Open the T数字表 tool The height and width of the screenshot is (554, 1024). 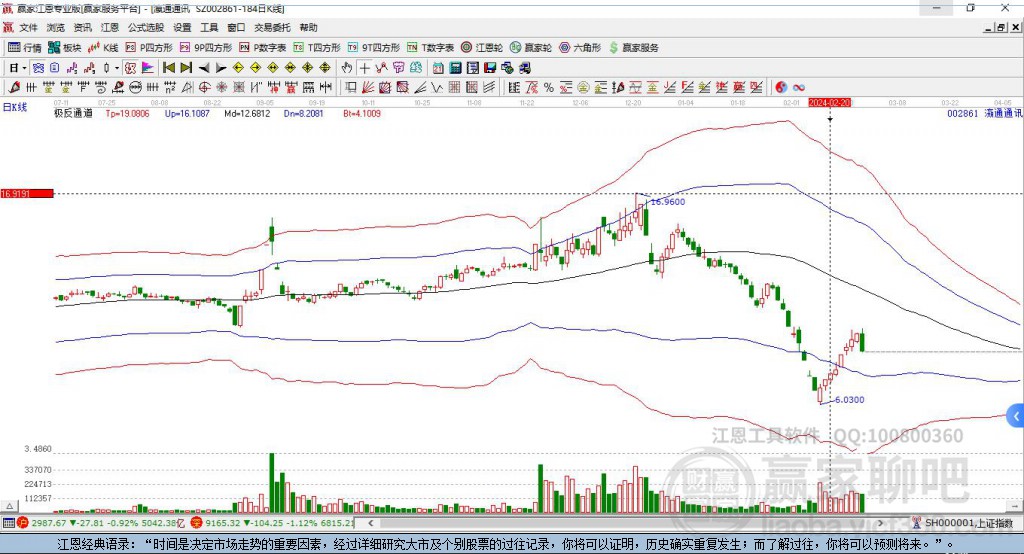(x=430, y=48)
